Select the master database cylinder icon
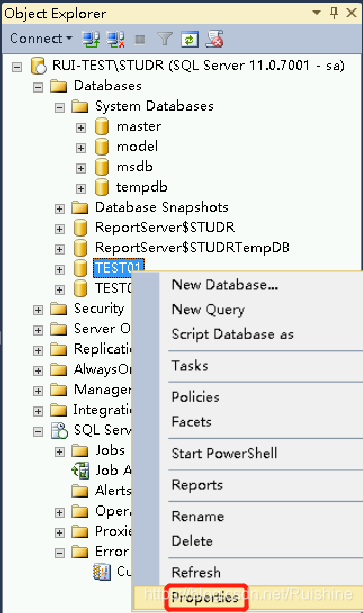 coord(102,127)
